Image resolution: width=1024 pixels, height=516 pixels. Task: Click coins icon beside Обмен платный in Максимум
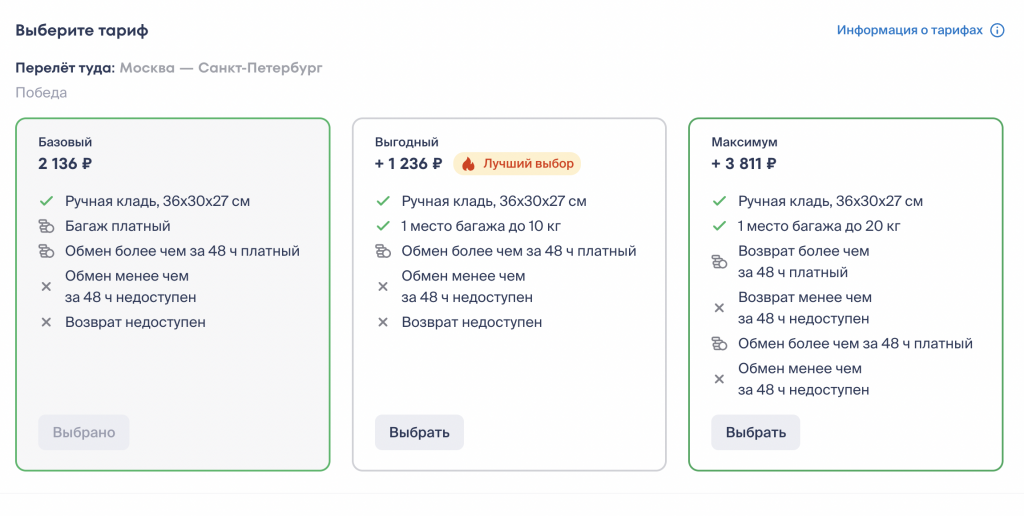pos(718,344)
